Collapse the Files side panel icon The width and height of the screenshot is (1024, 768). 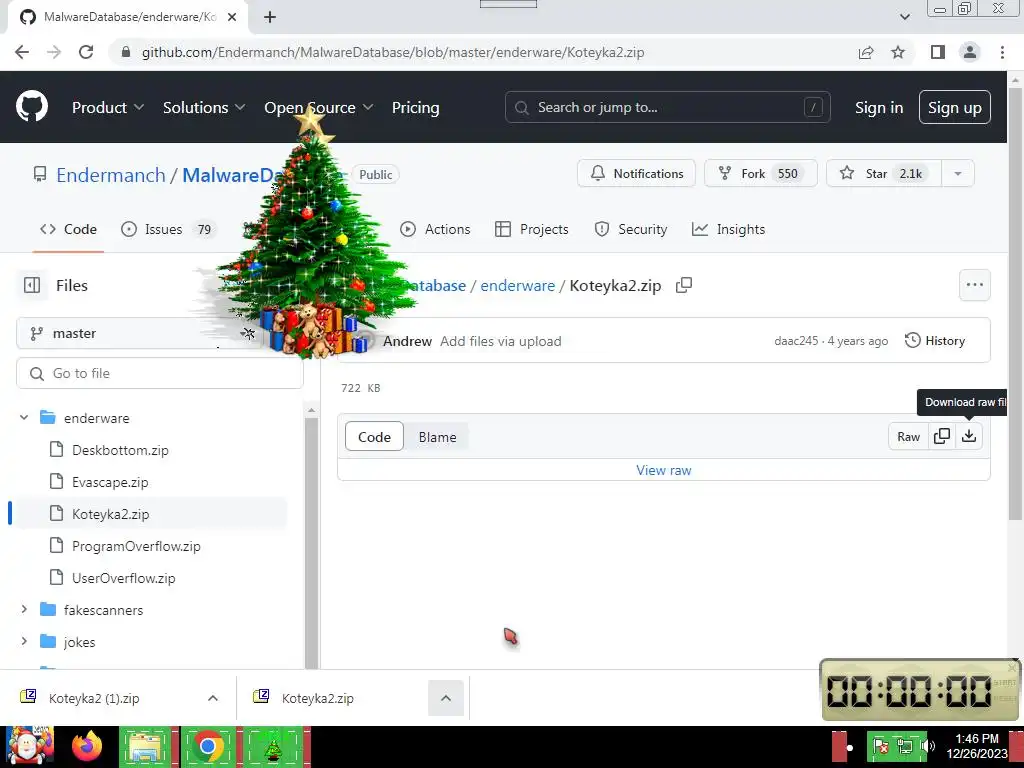31,285
